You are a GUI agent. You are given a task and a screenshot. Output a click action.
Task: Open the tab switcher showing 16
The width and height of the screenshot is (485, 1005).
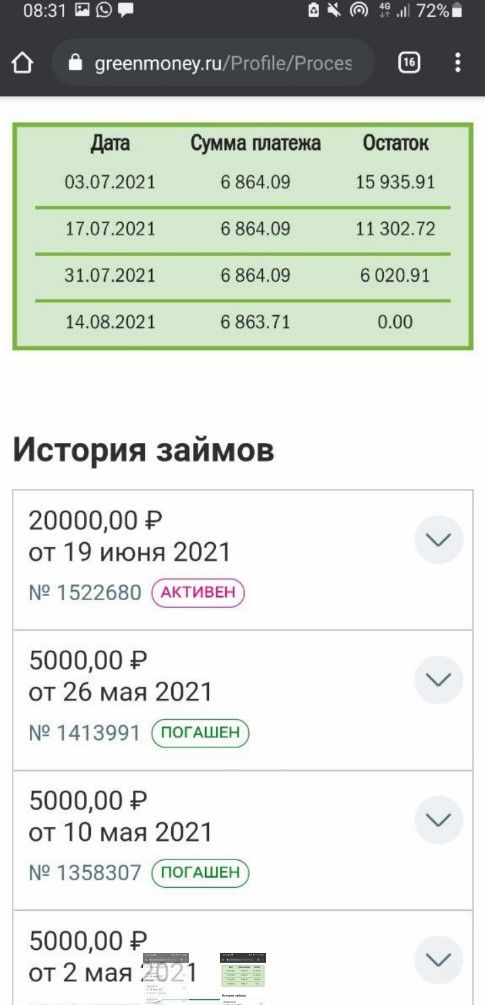coord(409,63)
